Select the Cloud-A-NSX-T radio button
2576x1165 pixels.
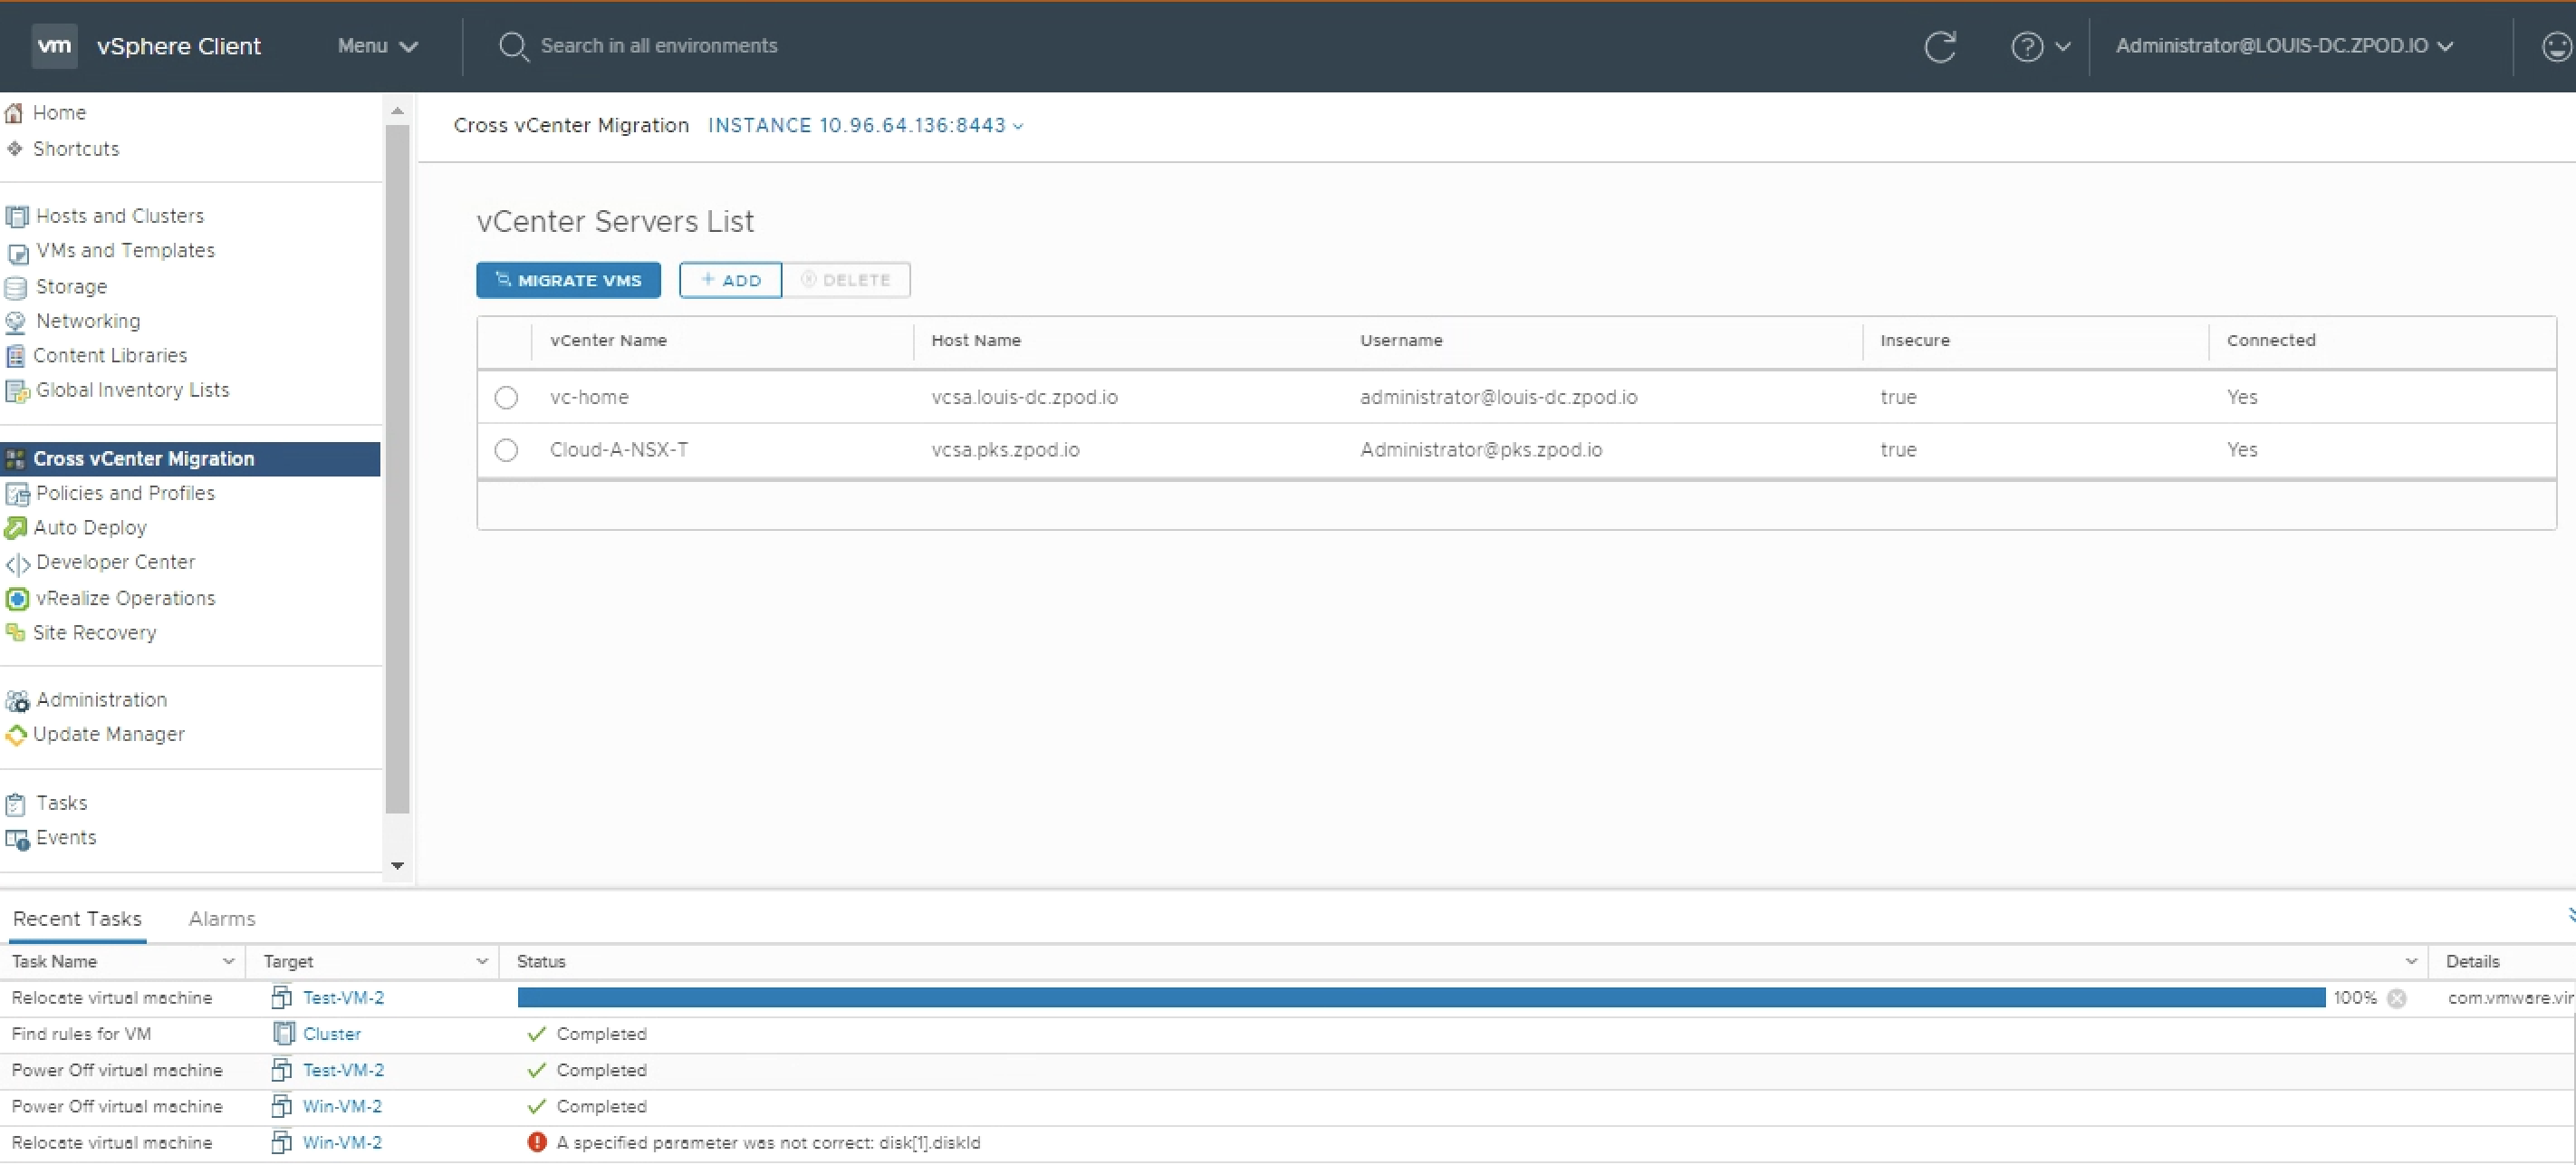coord(506,450)
